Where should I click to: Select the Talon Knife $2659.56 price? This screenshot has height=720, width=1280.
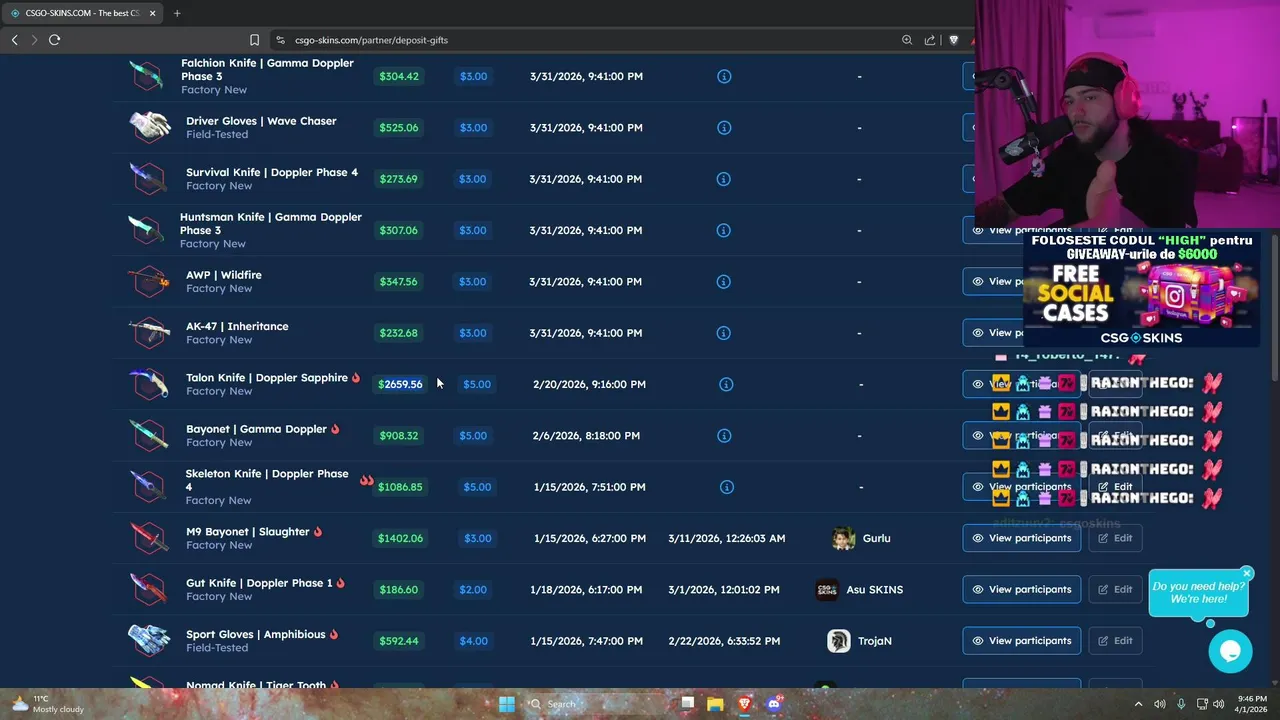click(x=400, y=384)
